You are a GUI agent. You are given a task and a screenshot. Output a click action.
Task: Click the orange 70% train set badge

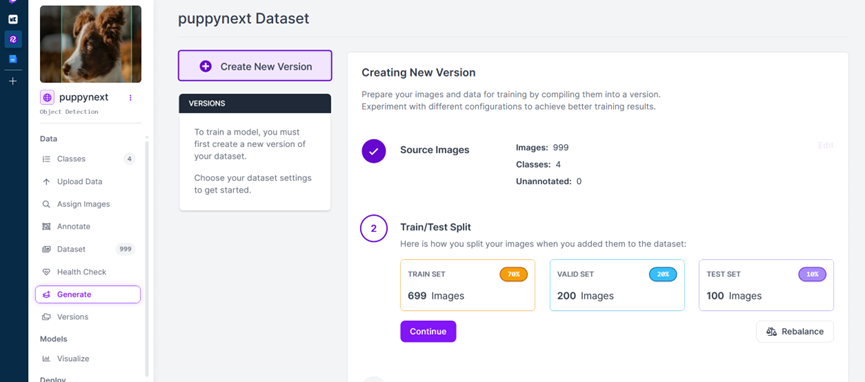(514, 274)
